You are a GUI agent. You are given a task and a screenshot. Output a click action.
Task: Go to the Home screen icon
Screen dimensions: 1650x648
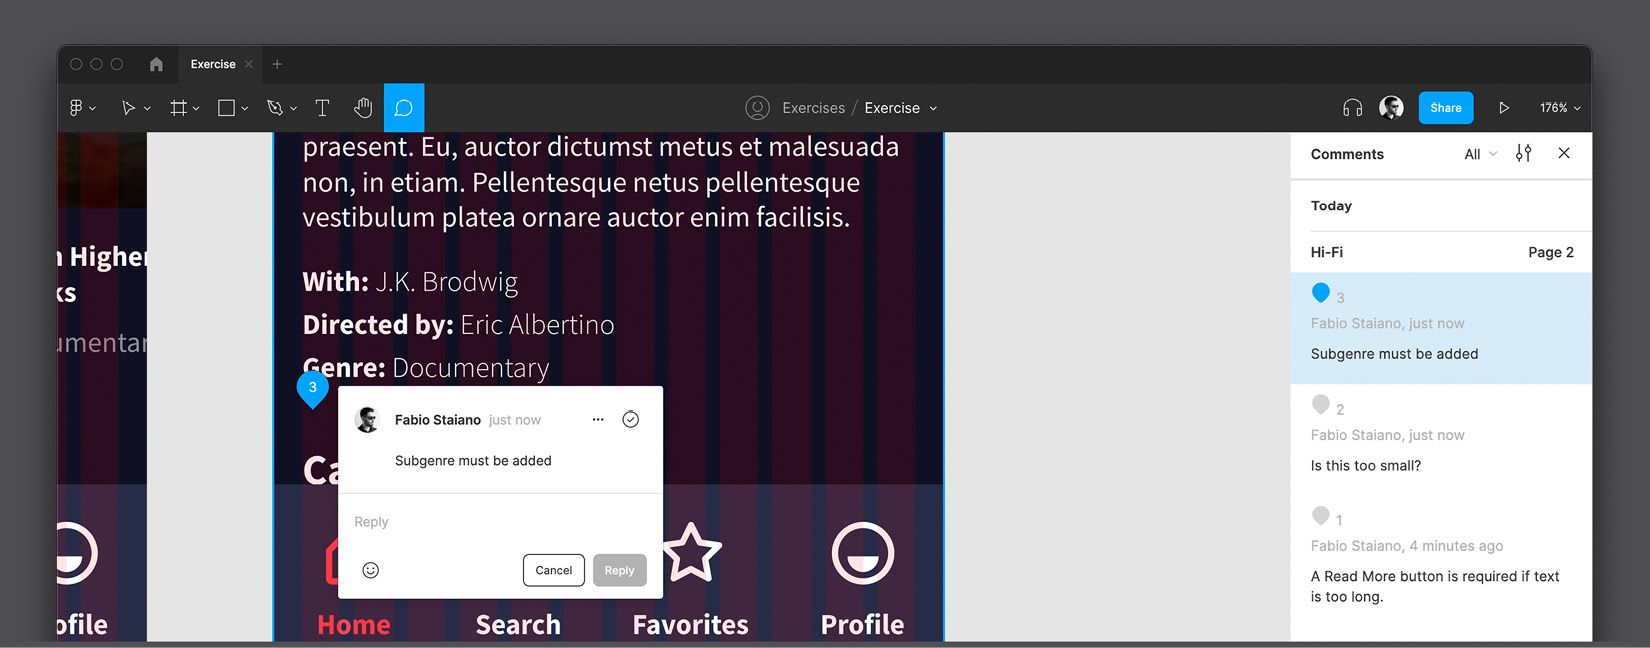[156, 64]
